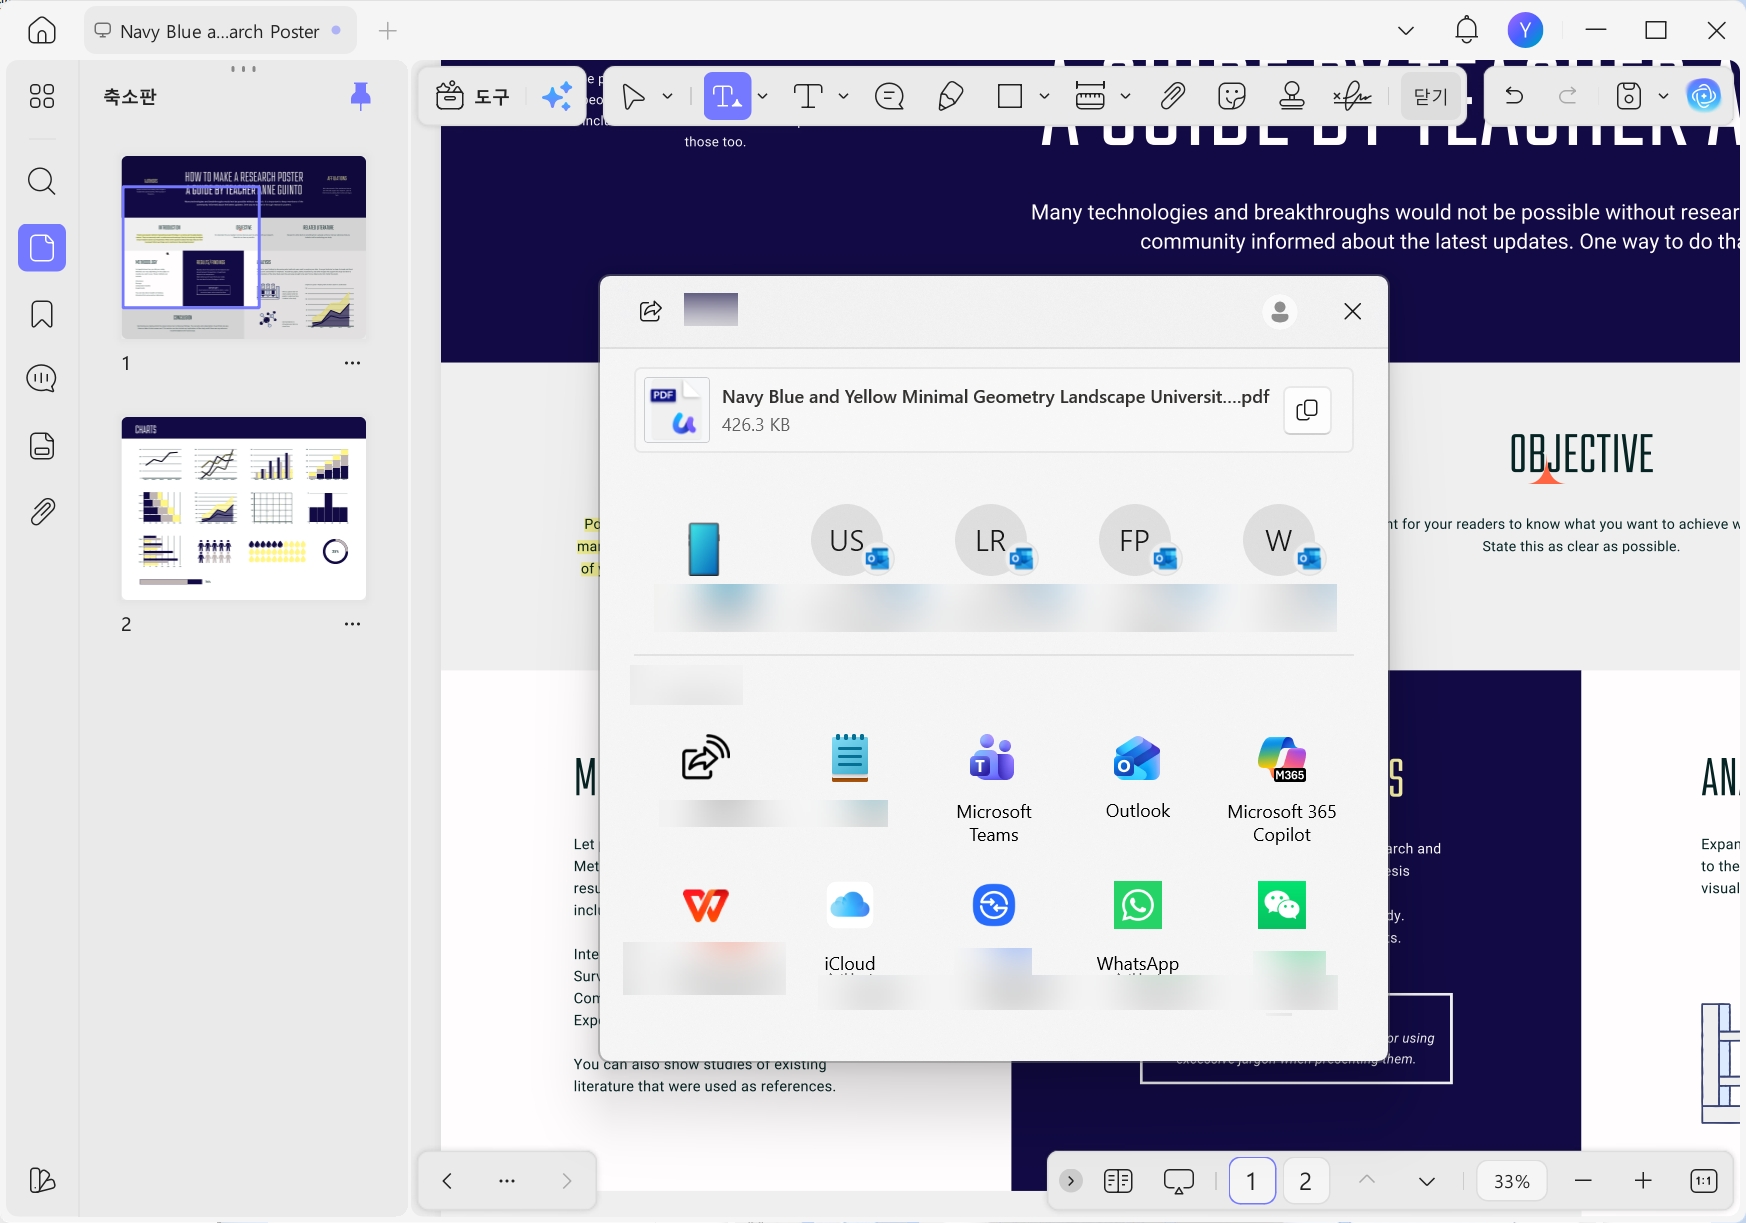The image size is (1746, 1223).
Task: Select page 1 thumbnail
Action: [x=244, y=247]
